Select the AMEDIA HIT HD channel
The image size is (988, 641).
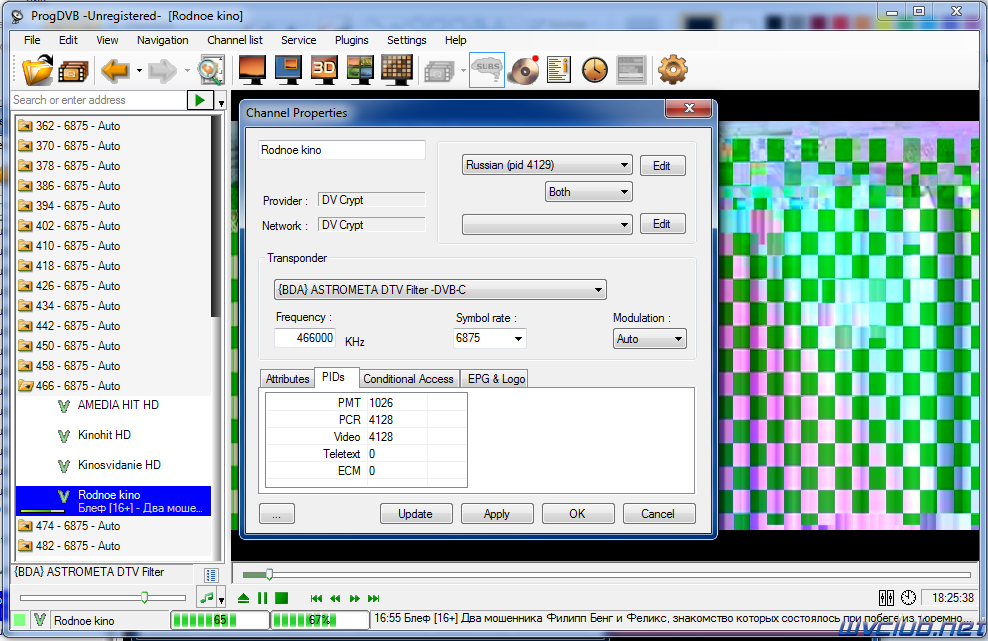pos(118,405)
